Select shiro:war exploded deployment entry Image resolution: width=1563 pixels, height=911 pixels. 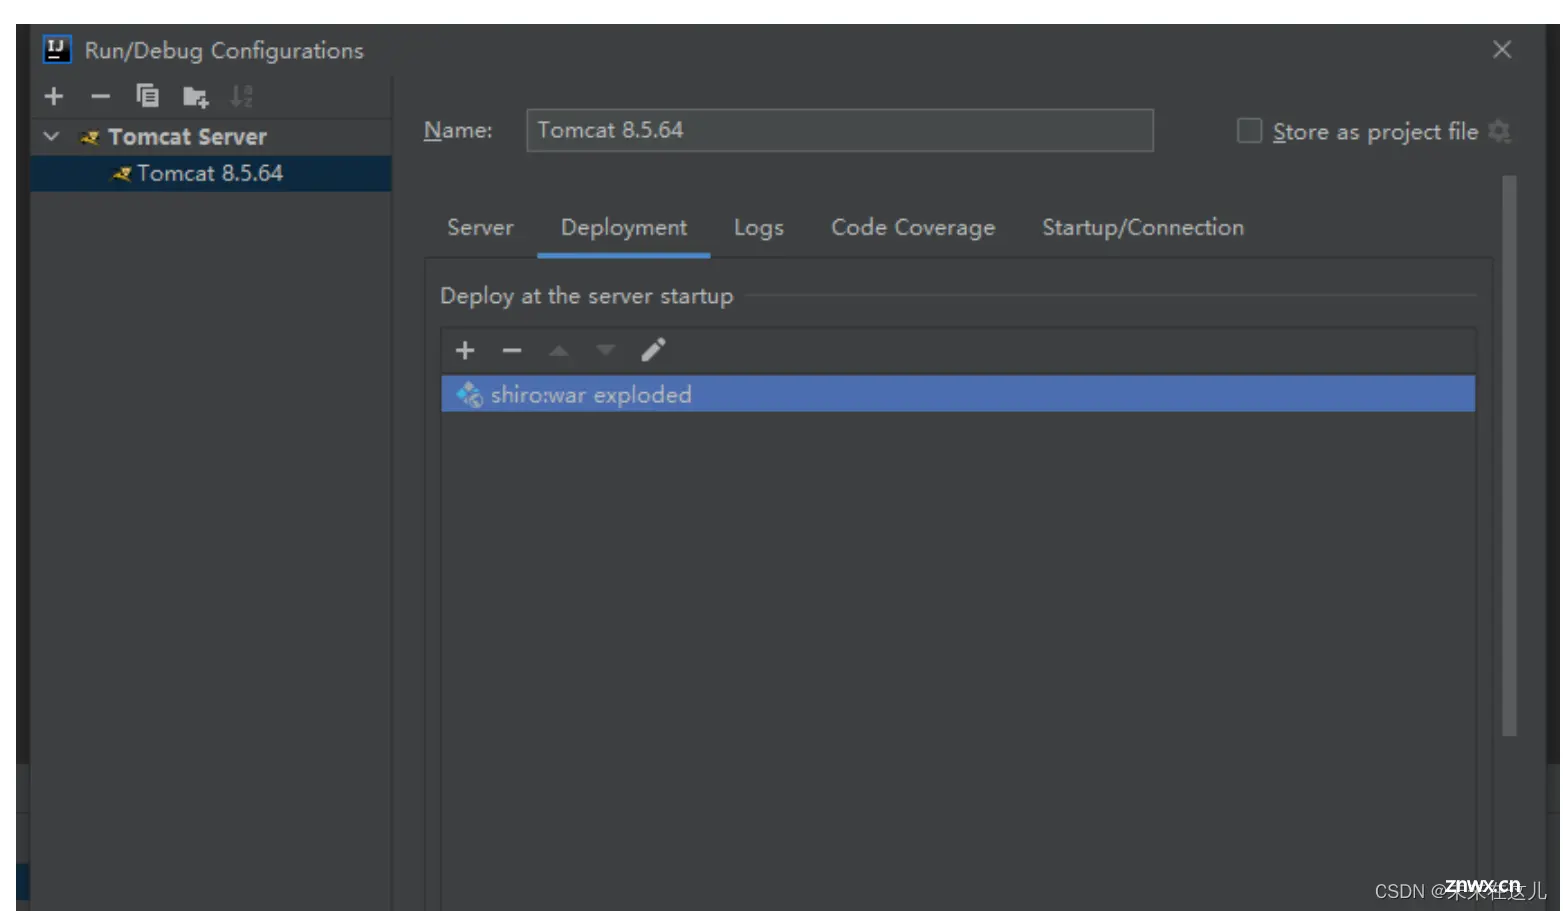[958, 394]
